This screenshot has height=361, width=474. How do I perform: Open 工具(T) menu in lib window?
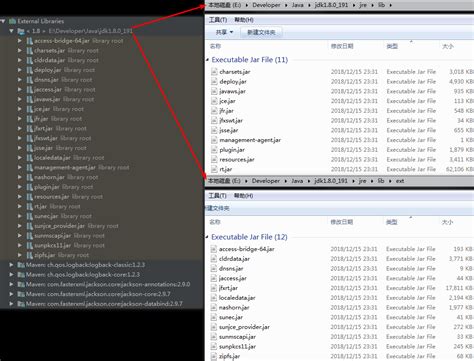[218, 20]
